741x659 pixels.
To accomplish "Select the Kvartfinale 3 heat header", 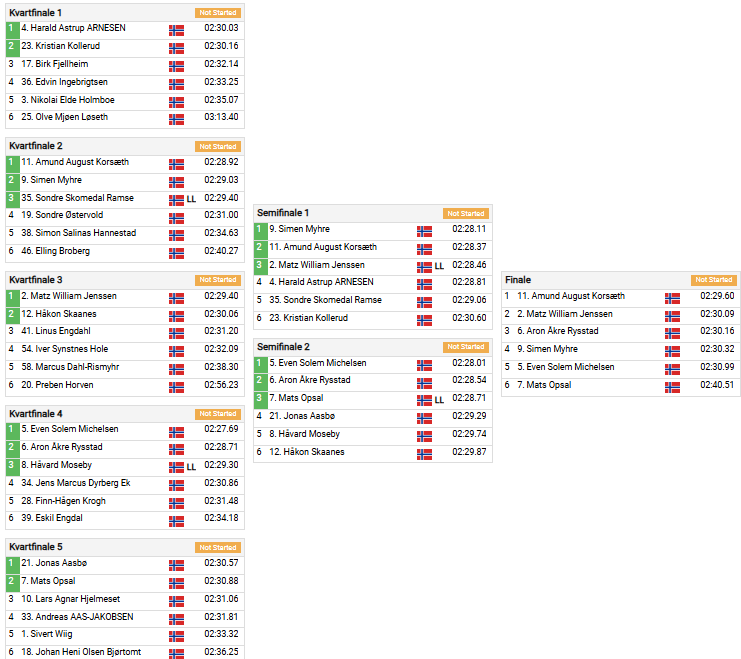I will tap(35, 279).
